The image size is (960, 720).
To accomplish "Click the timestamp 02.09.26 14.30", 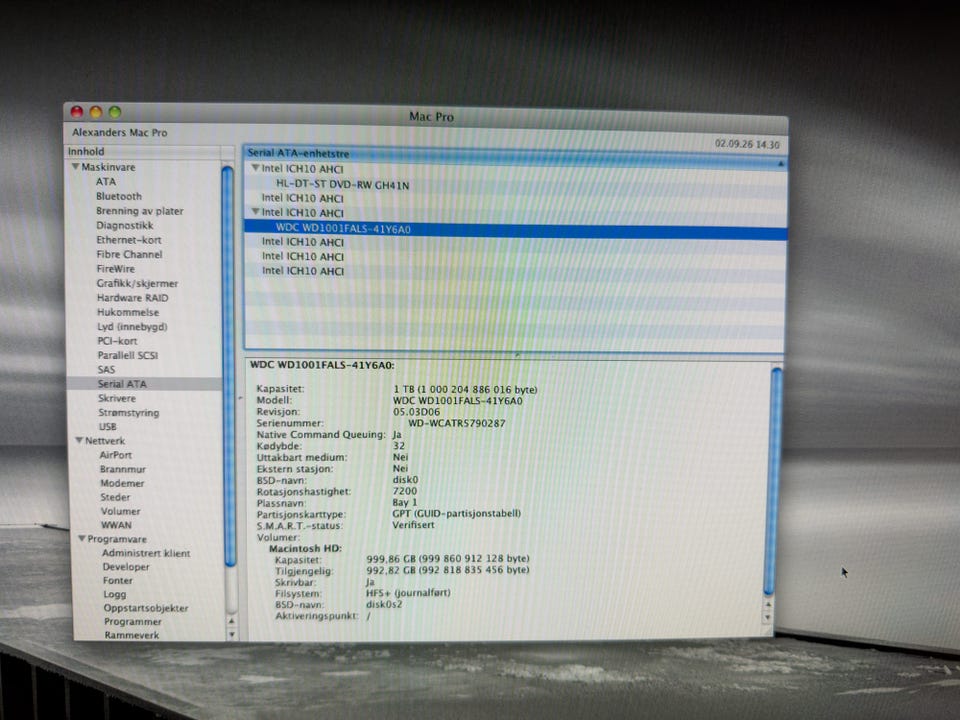I will (747, 144).
